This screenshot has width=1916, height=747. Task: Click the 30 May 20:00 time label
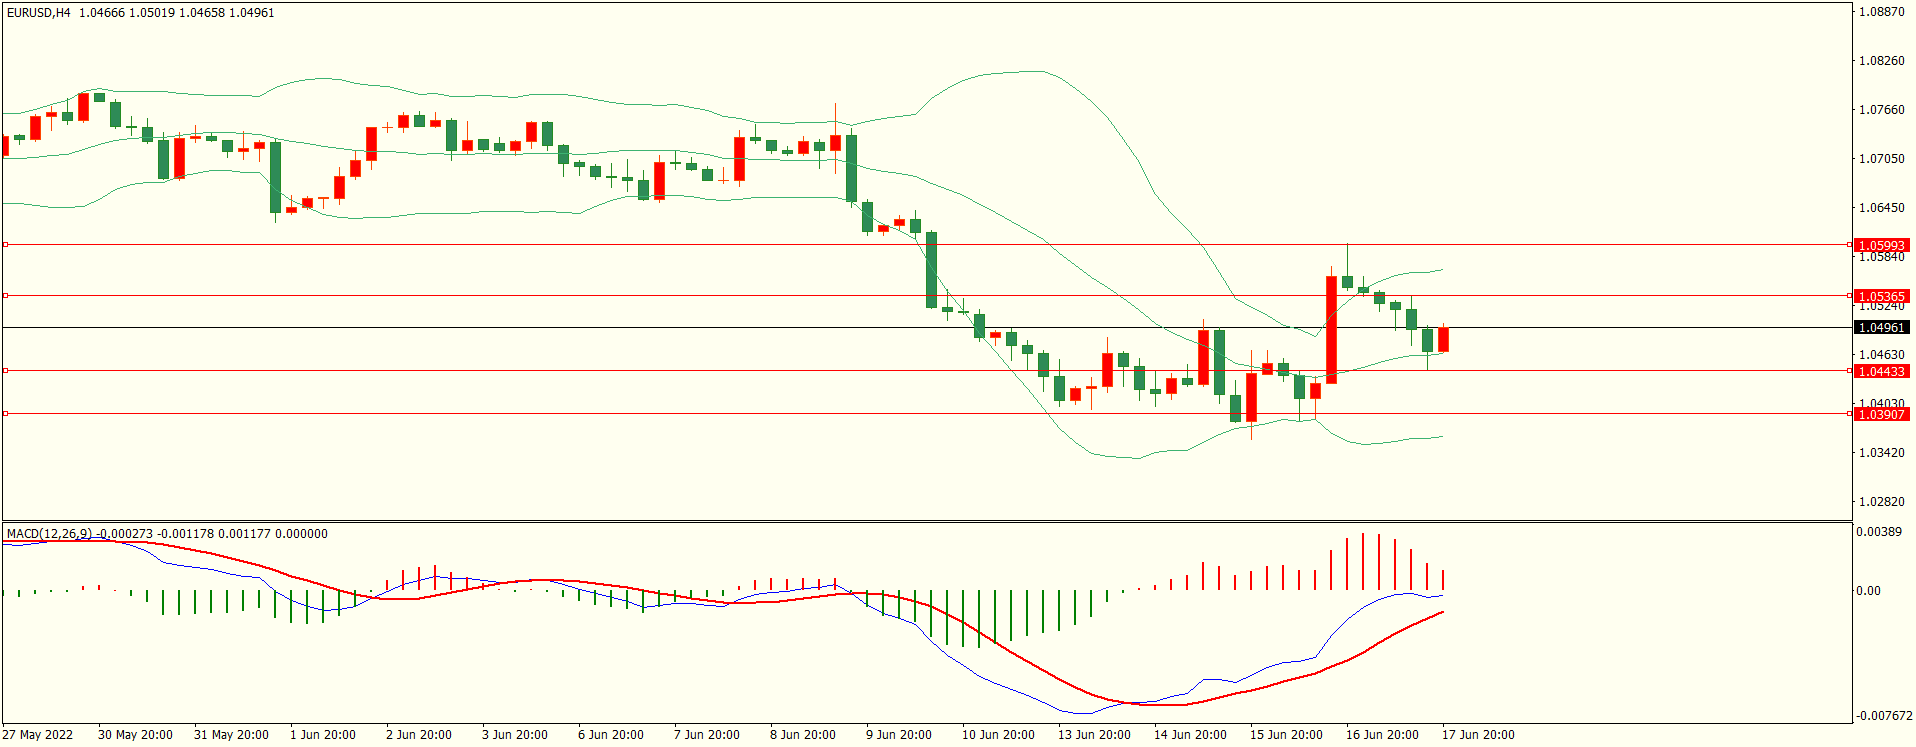135,735
